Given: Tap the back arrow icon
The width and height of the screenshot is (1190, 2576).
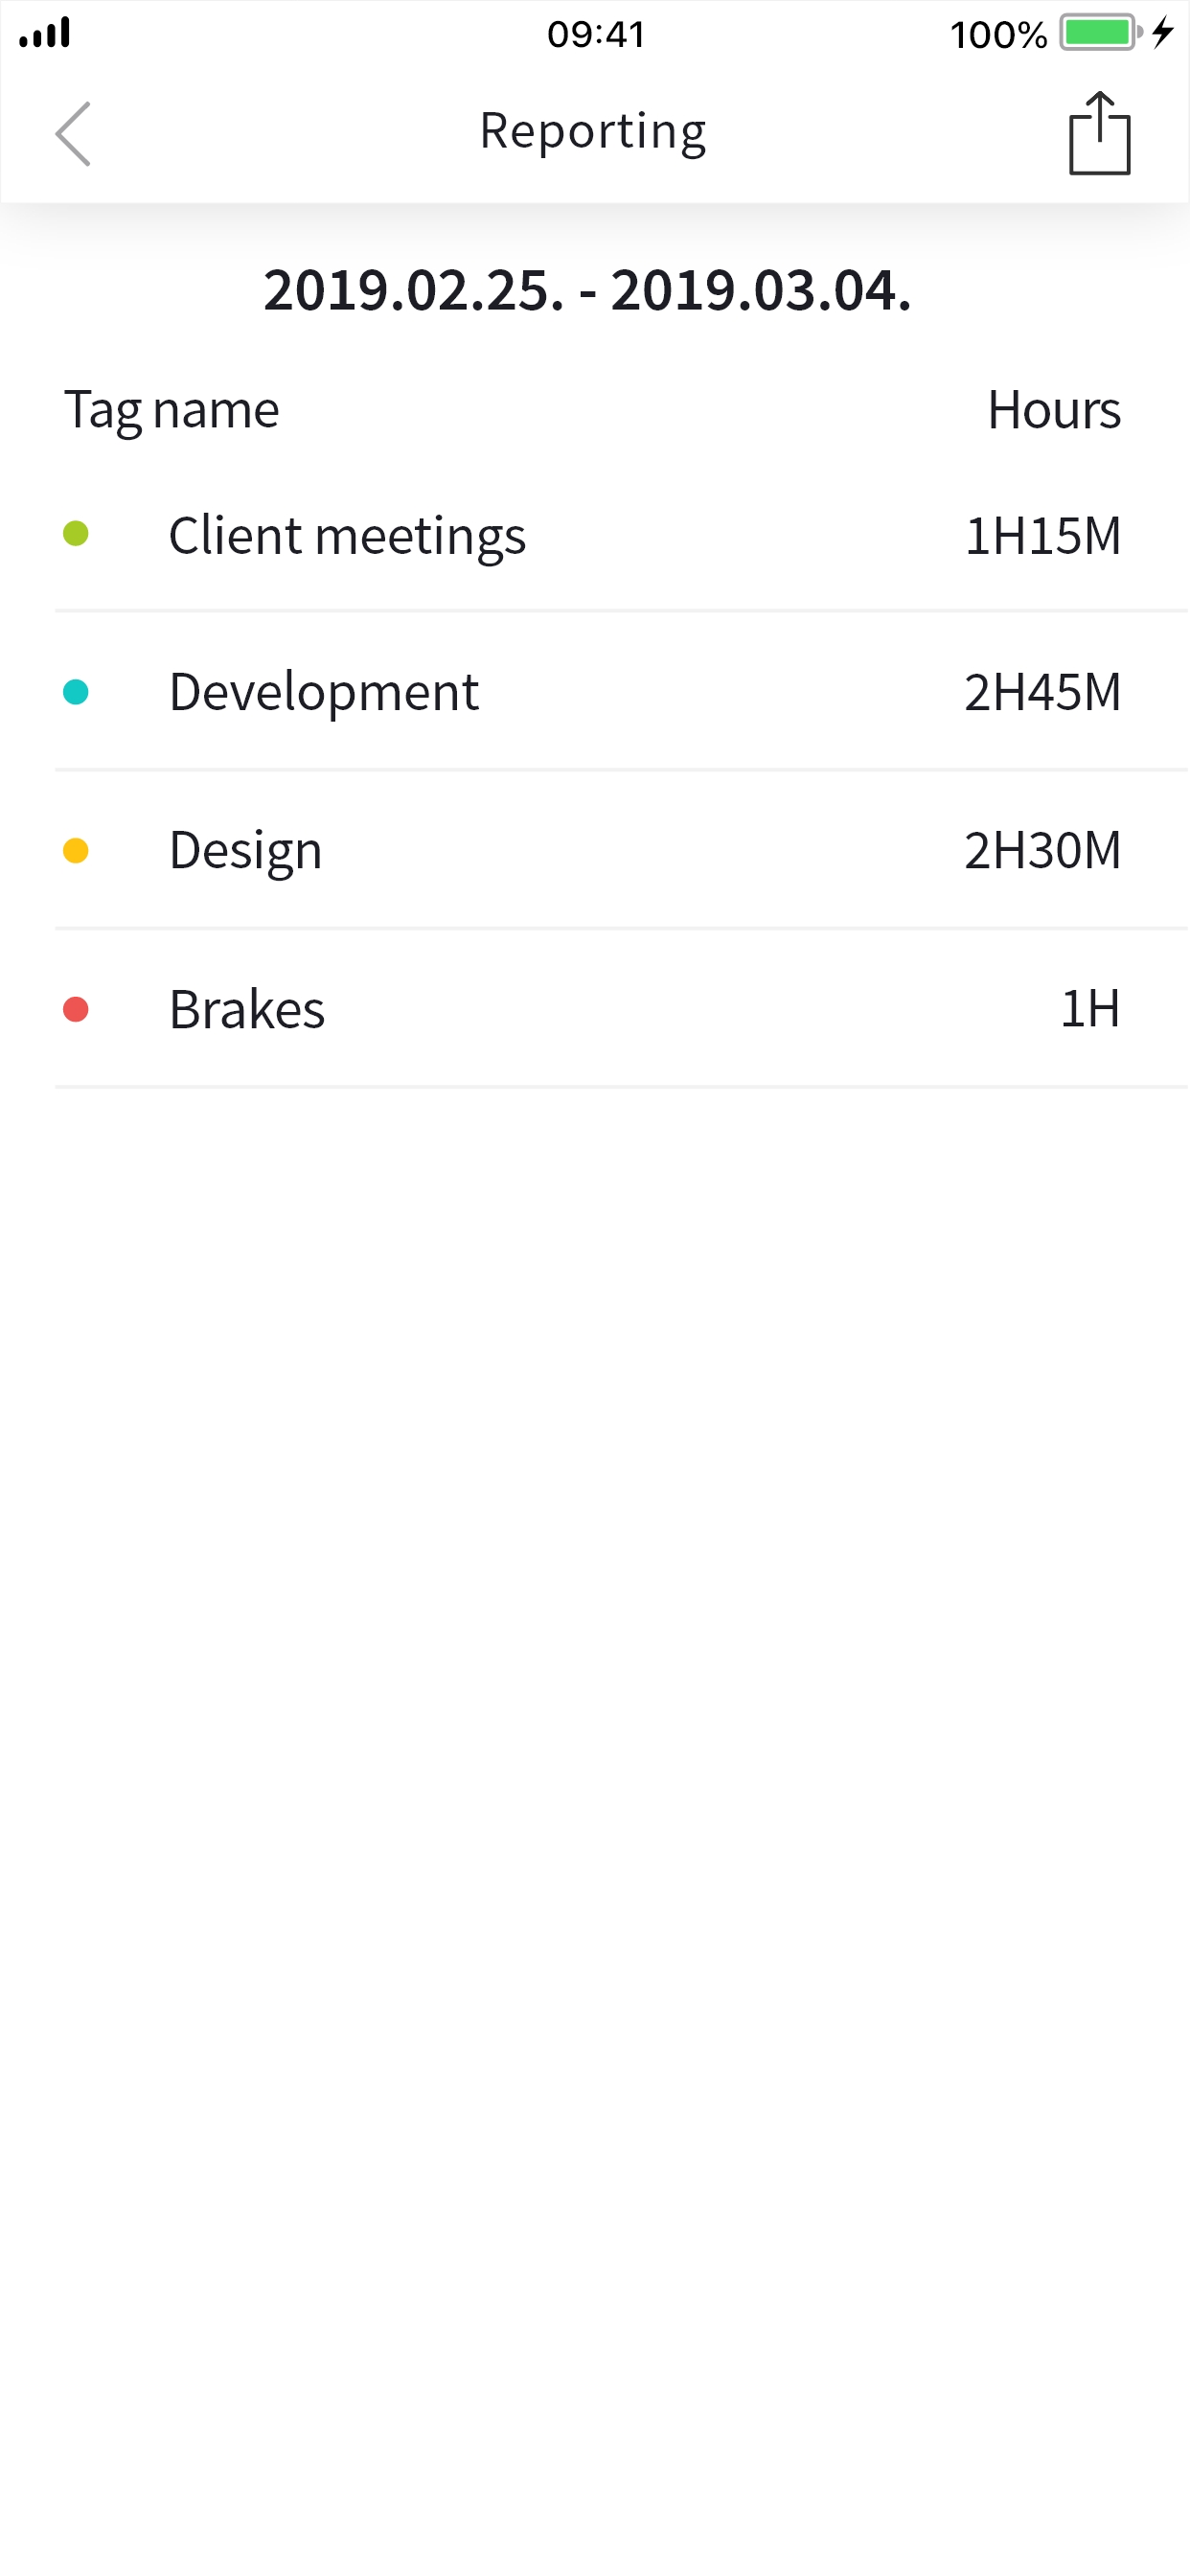Looking at the screenshot, I should [73, 133].
